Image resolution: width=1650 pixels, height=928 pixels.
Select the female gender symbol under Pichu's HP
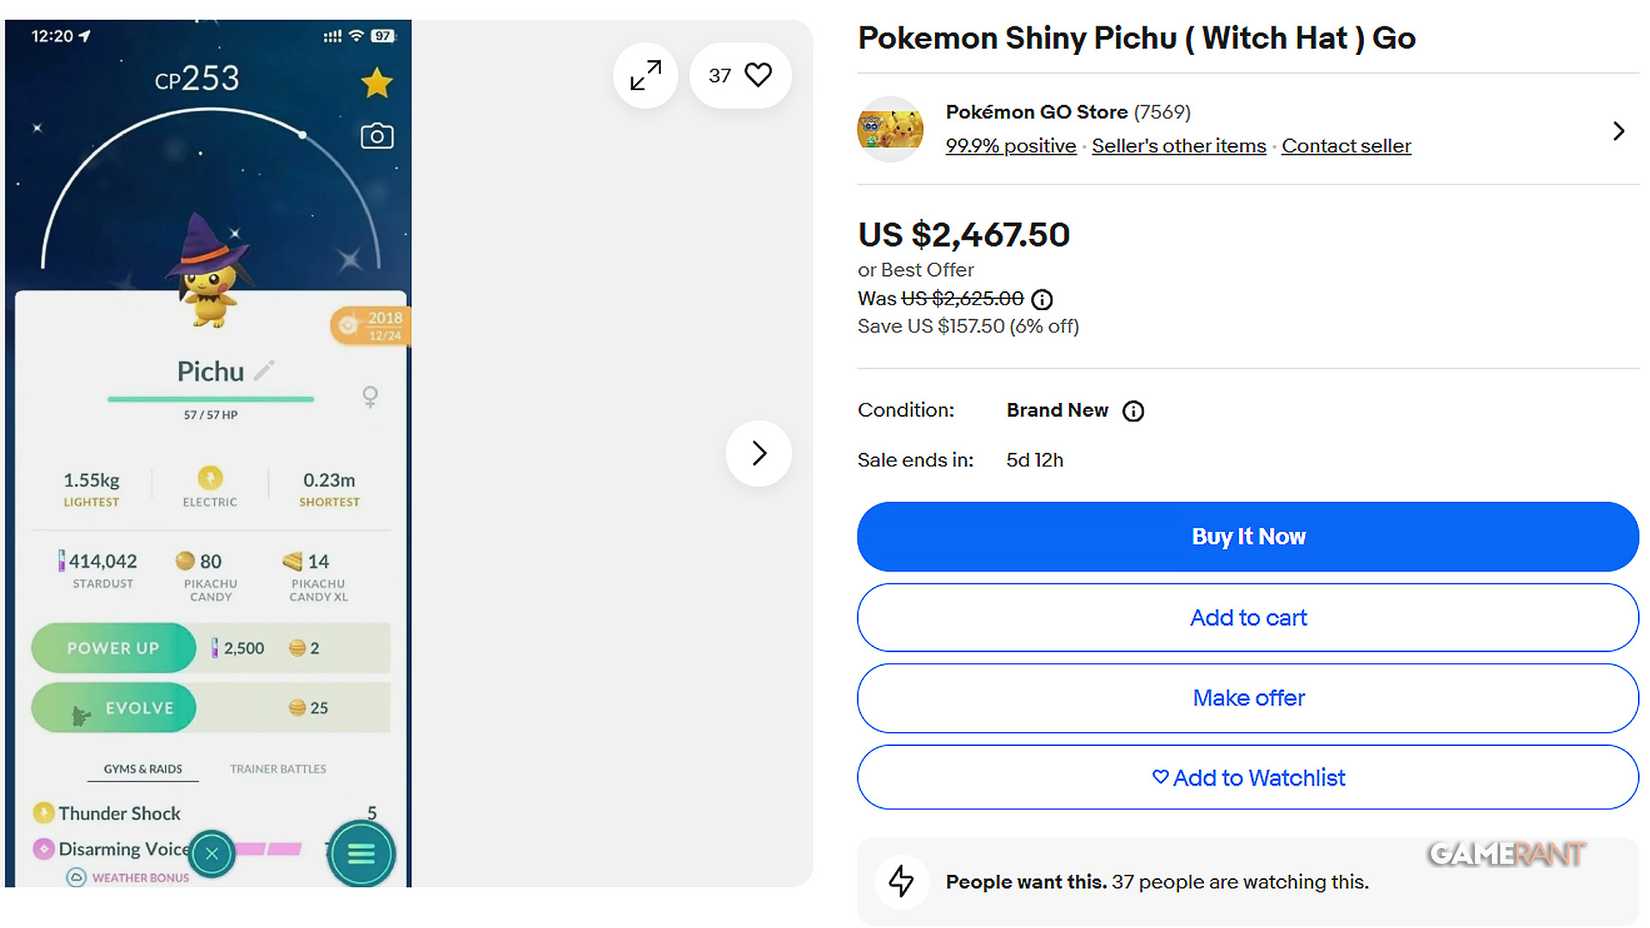[370, 397]
